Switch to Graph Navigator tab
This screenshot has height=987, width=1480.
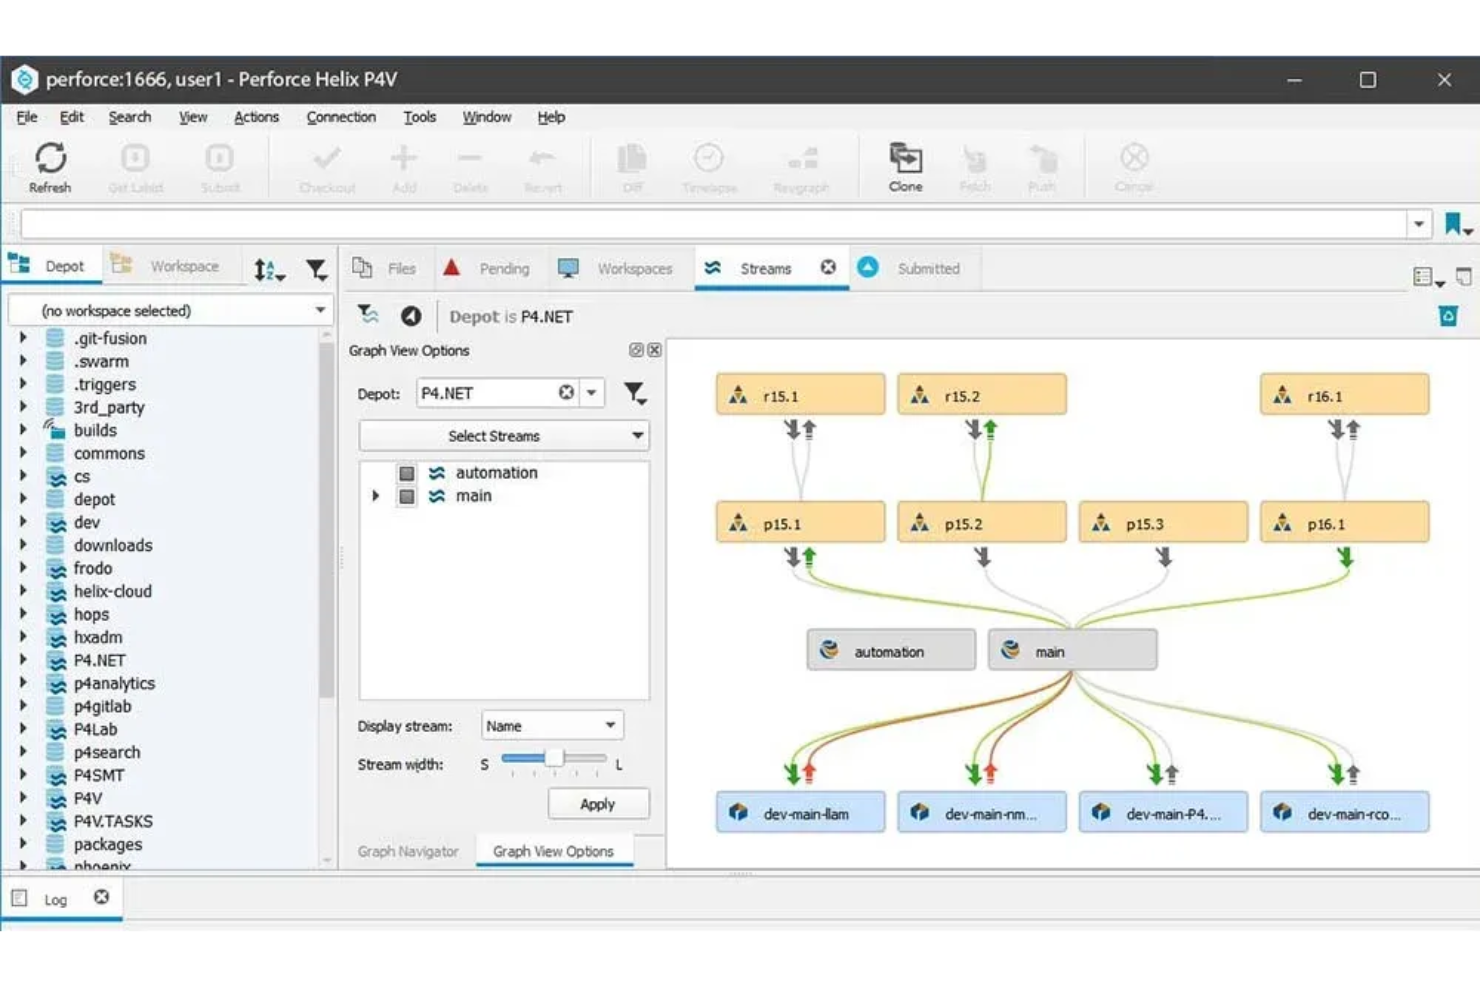(408, 851)
